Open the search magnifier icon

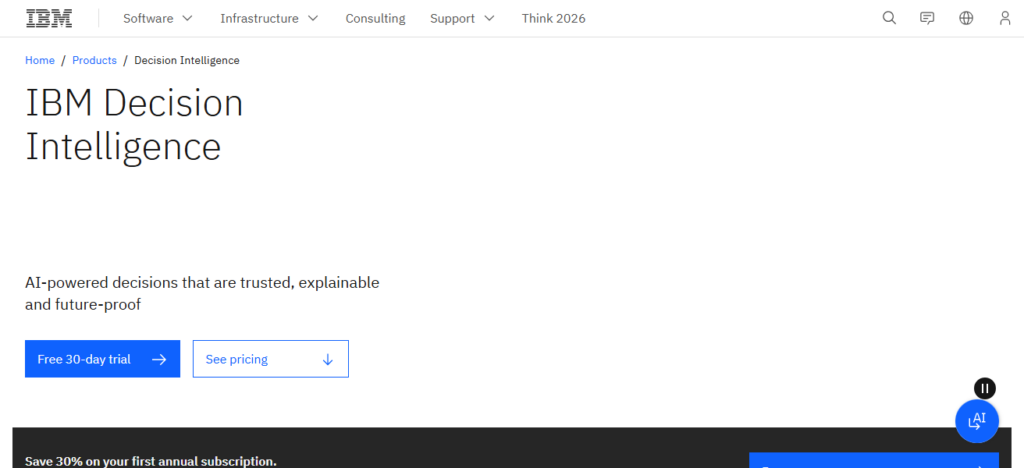pyautogui.click(x=889, y=18)
